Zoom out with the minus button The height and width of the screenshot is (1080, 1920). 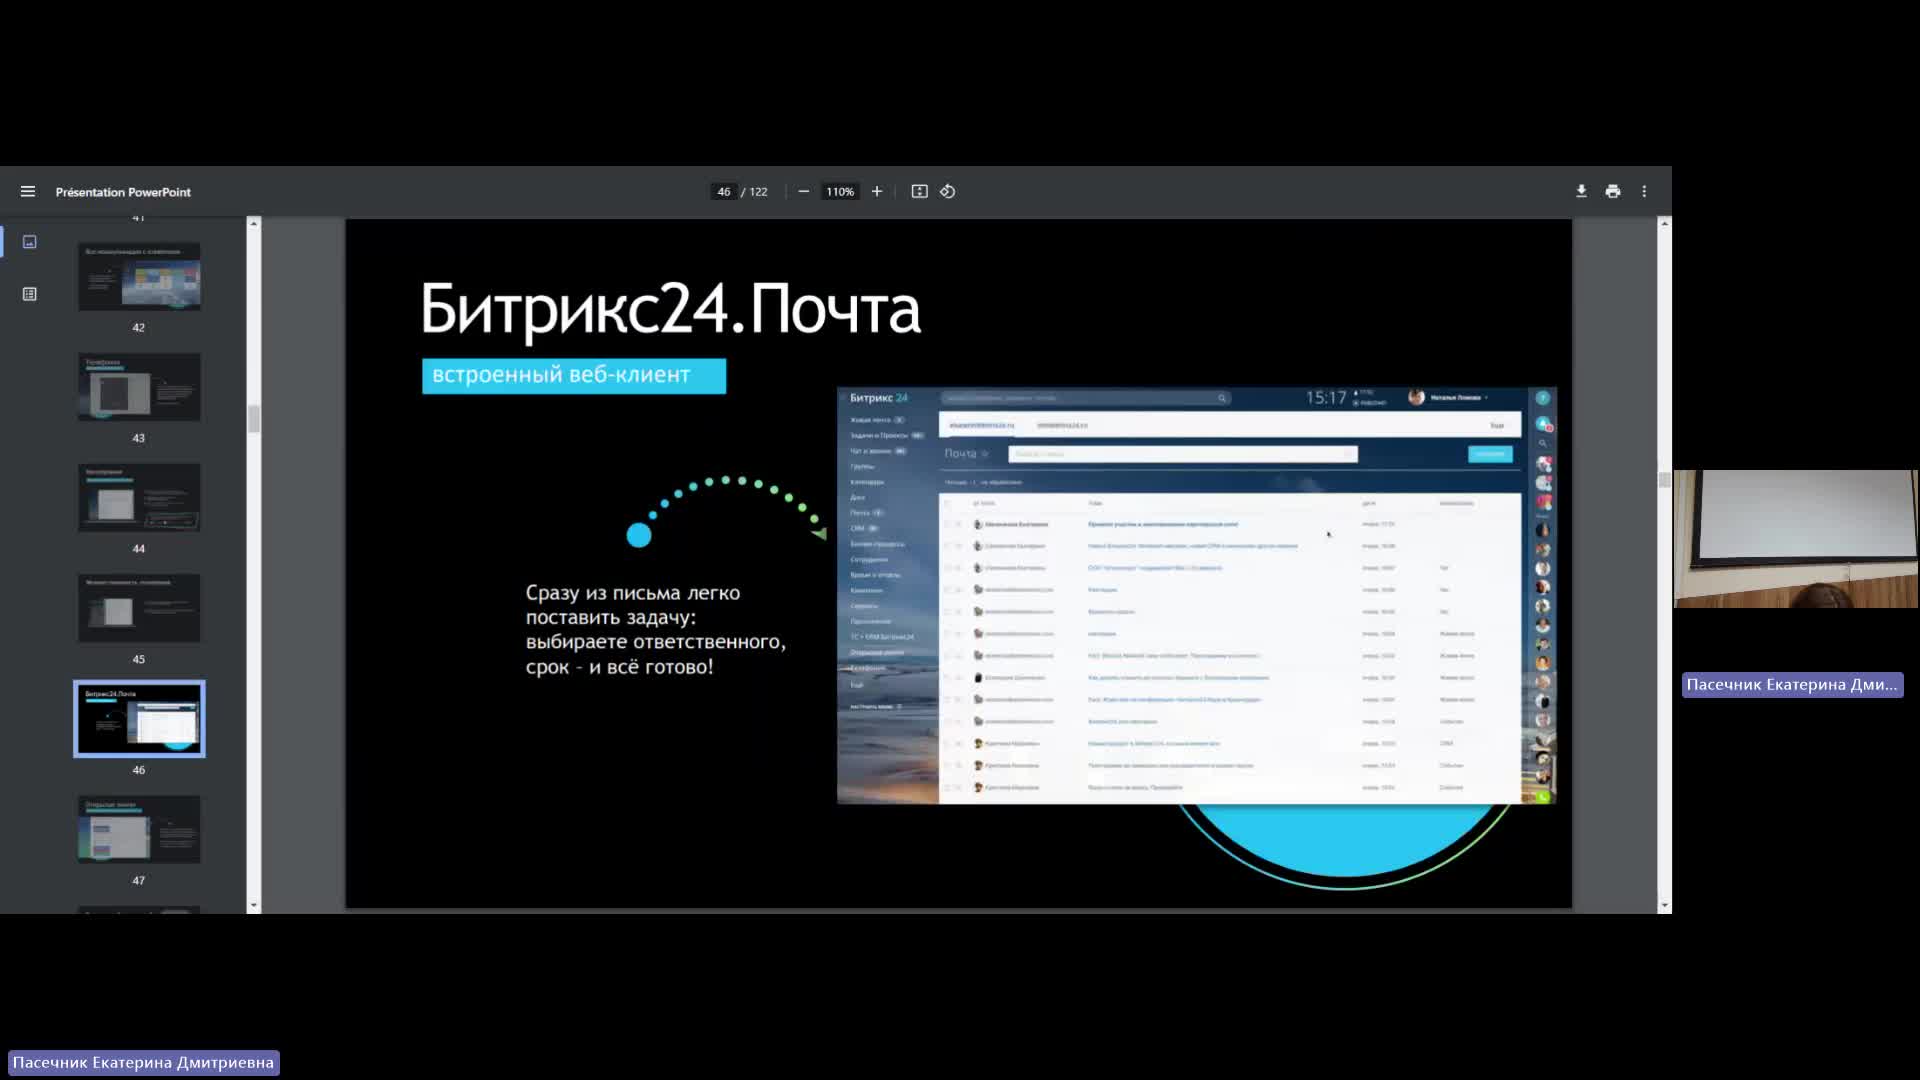(803, 191)
